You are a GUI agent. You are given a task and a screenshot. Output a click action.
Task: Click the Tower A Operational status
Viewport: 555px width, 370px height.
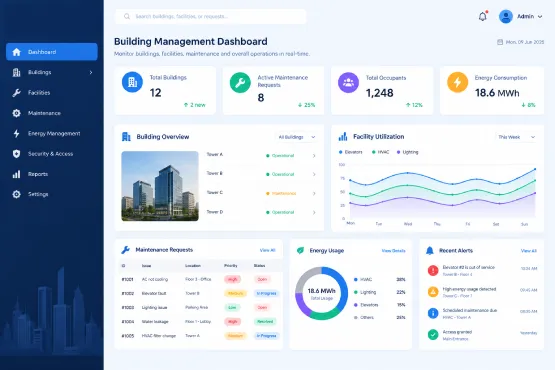280,156
